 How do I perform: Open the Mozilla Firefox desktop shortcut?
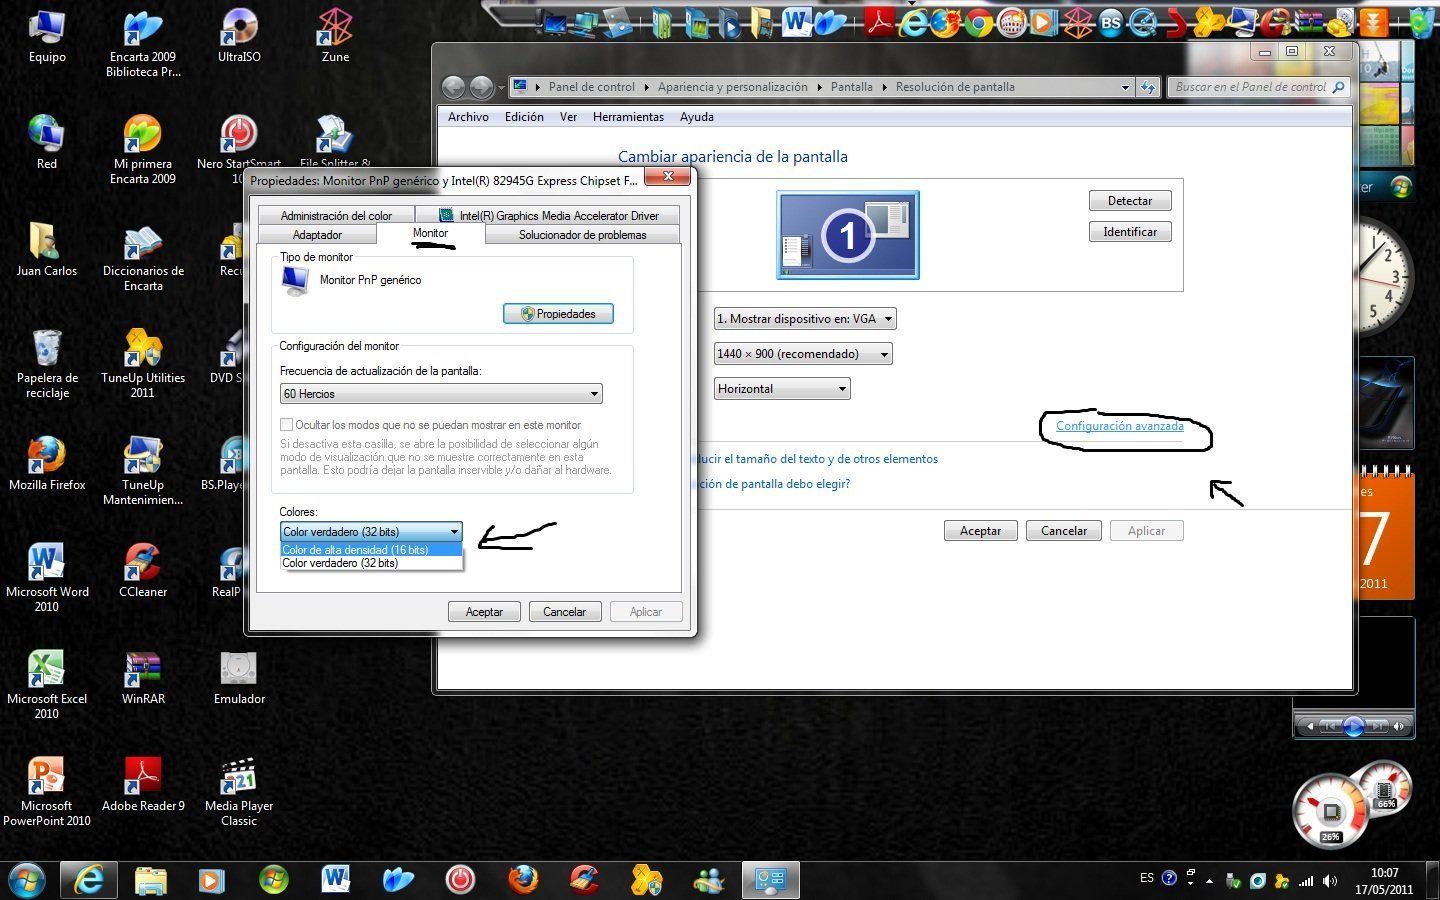click(46, 457)
